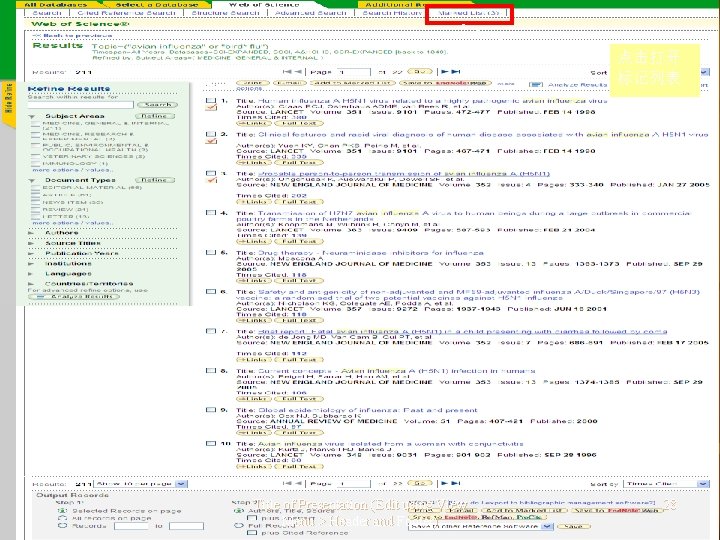Open Full Text for result 3
720x540 pixels.
pos(299,202)
